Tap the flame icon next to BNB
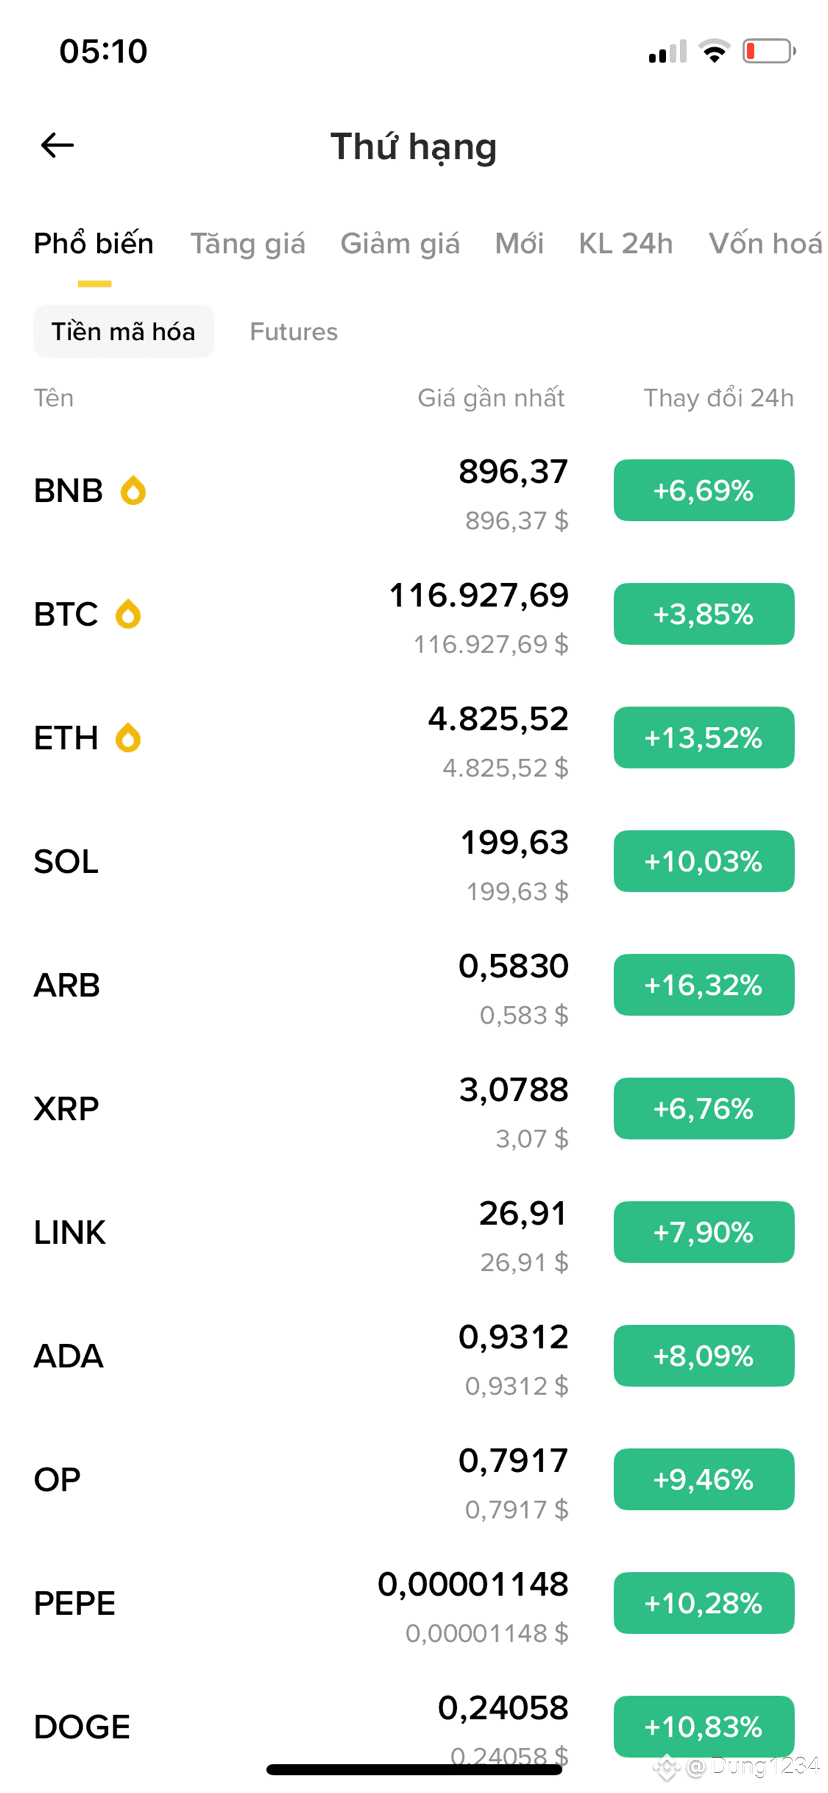This screenshot has height=1793, width=828. coord(133,491)
